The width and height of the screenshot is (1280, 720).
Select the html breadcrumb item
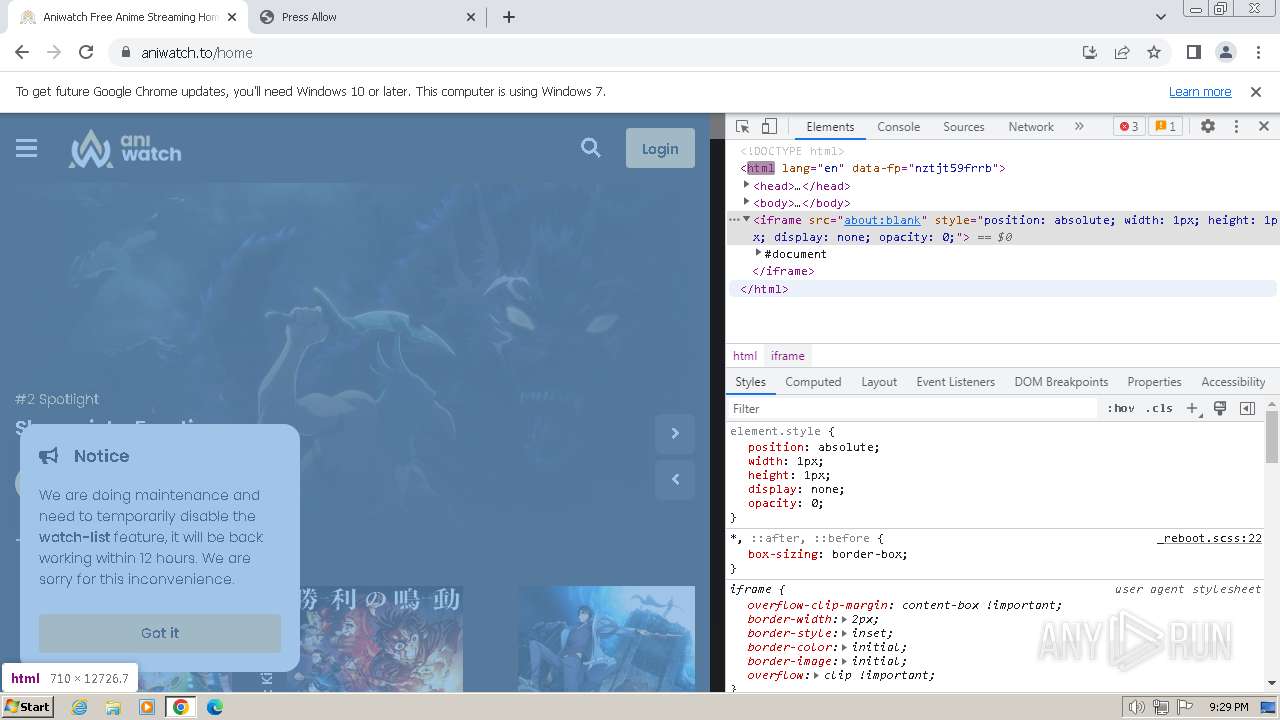[x=745, y=356]
